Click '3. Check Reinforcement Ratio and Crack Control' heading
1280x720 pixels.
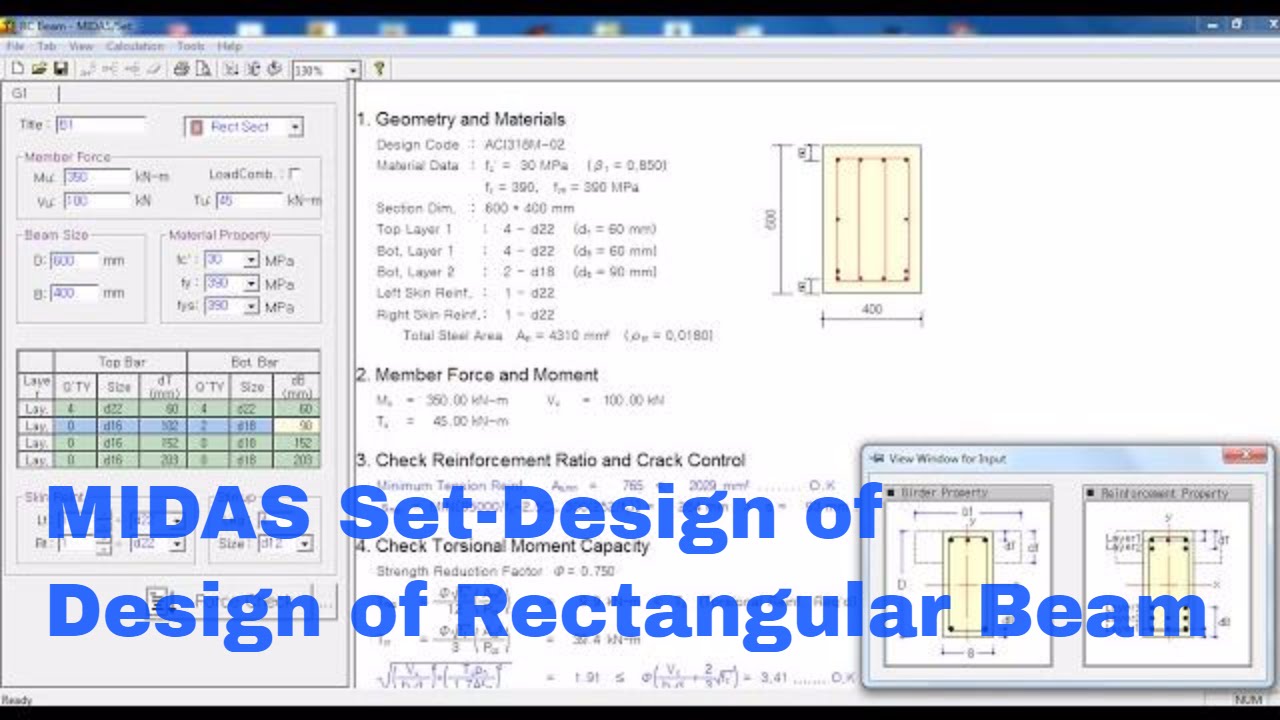pos(551,460)
